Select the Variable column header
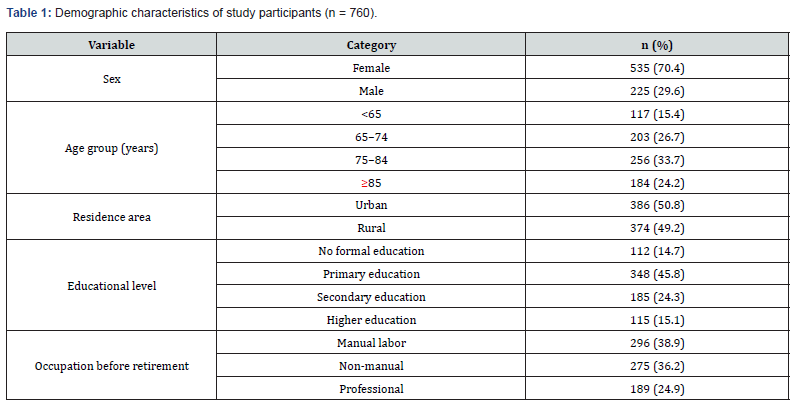This screenshot has width=797, height=403. click(111, 45)
